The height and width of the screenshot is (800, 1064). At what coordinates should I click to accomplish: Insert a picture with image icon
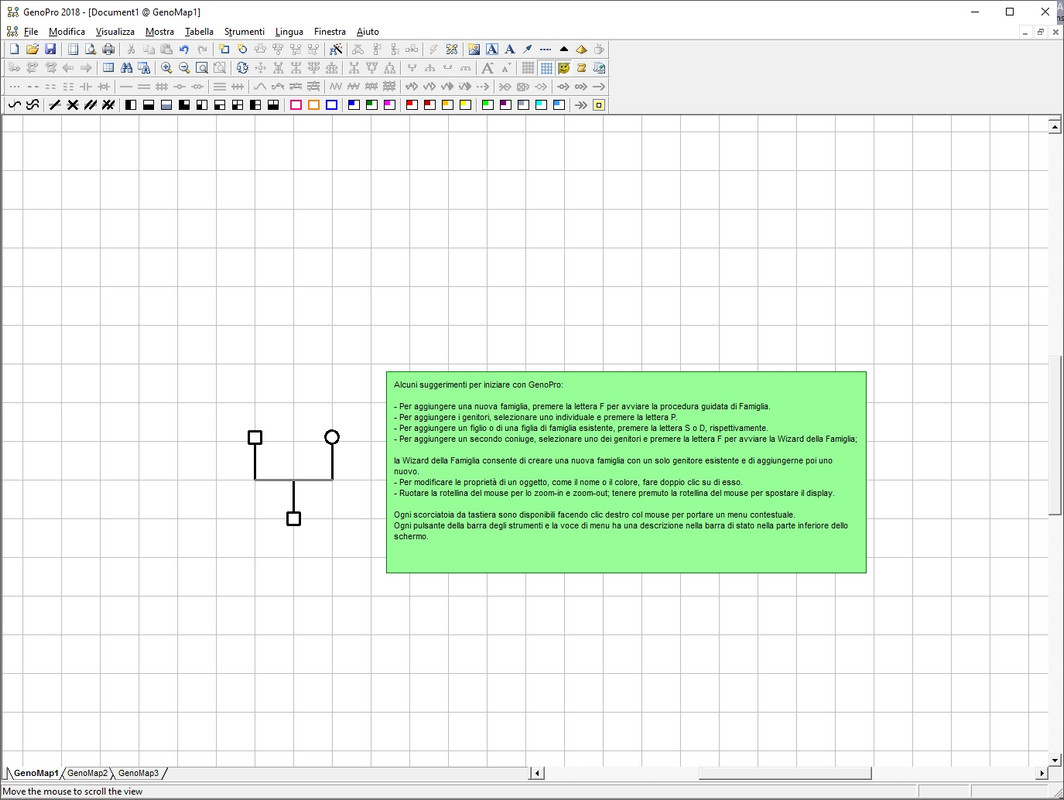474,50
